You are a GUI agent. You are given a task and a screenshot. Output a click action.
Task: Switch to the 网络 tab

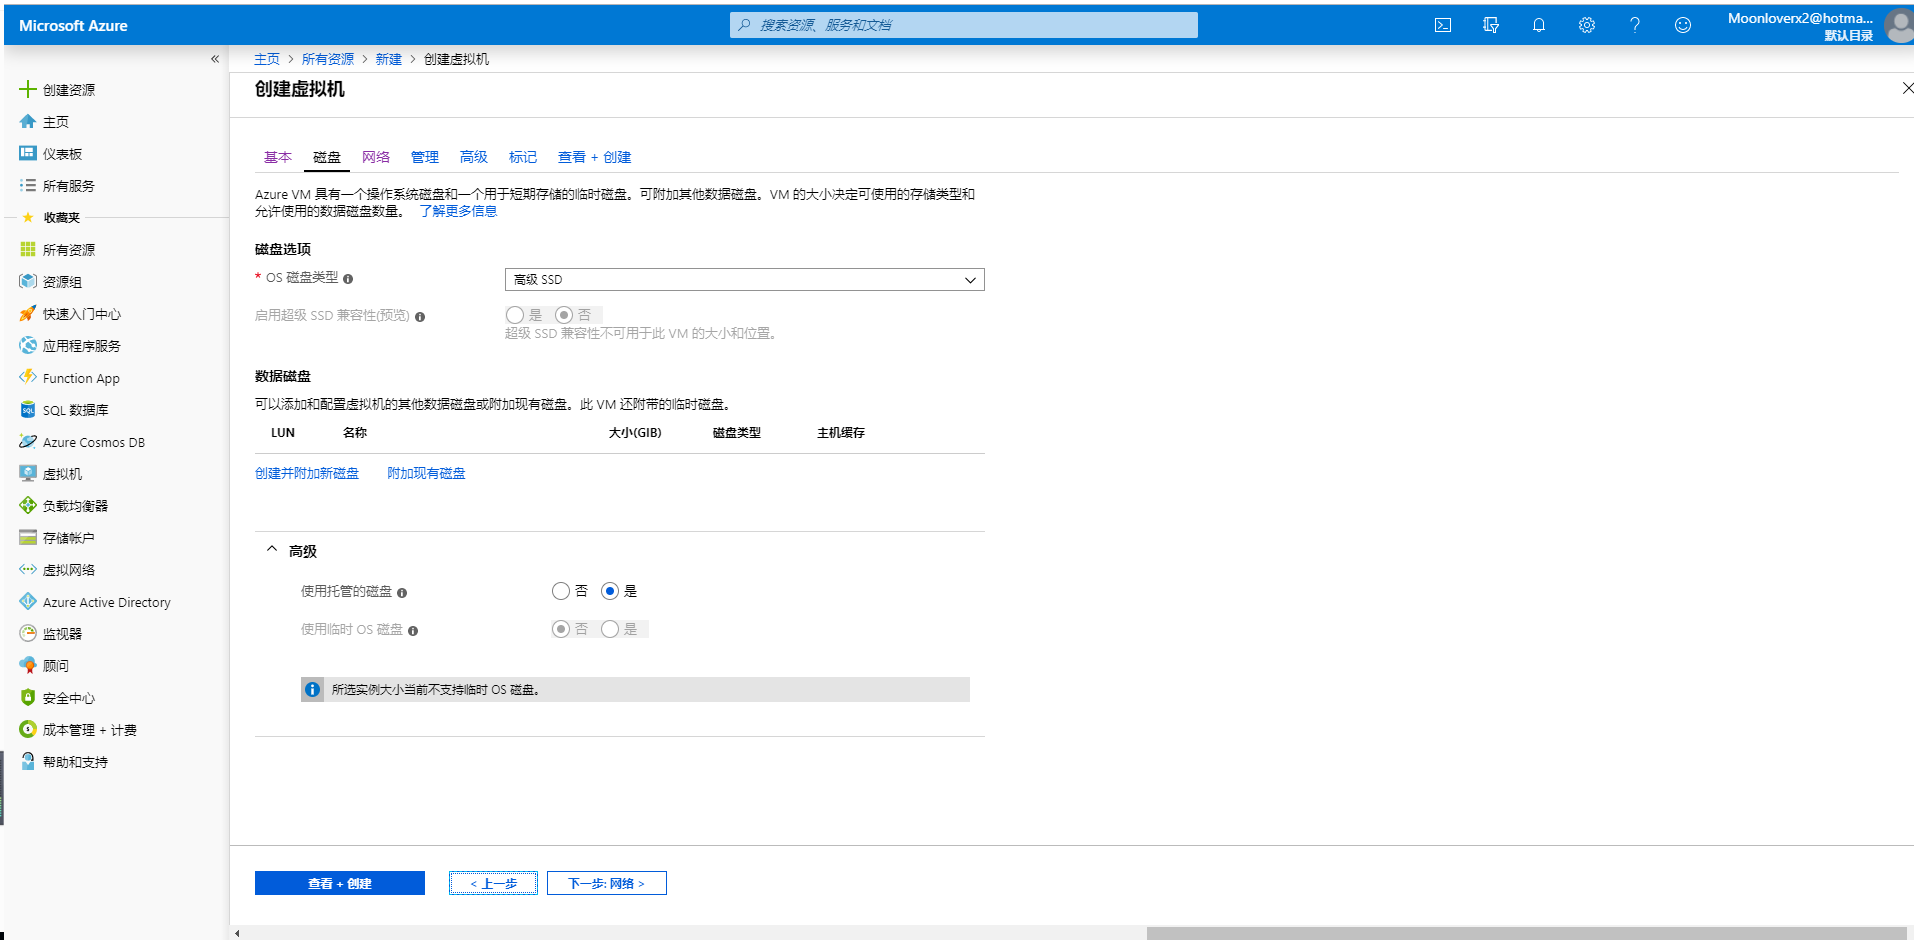[x=376, y=157]
